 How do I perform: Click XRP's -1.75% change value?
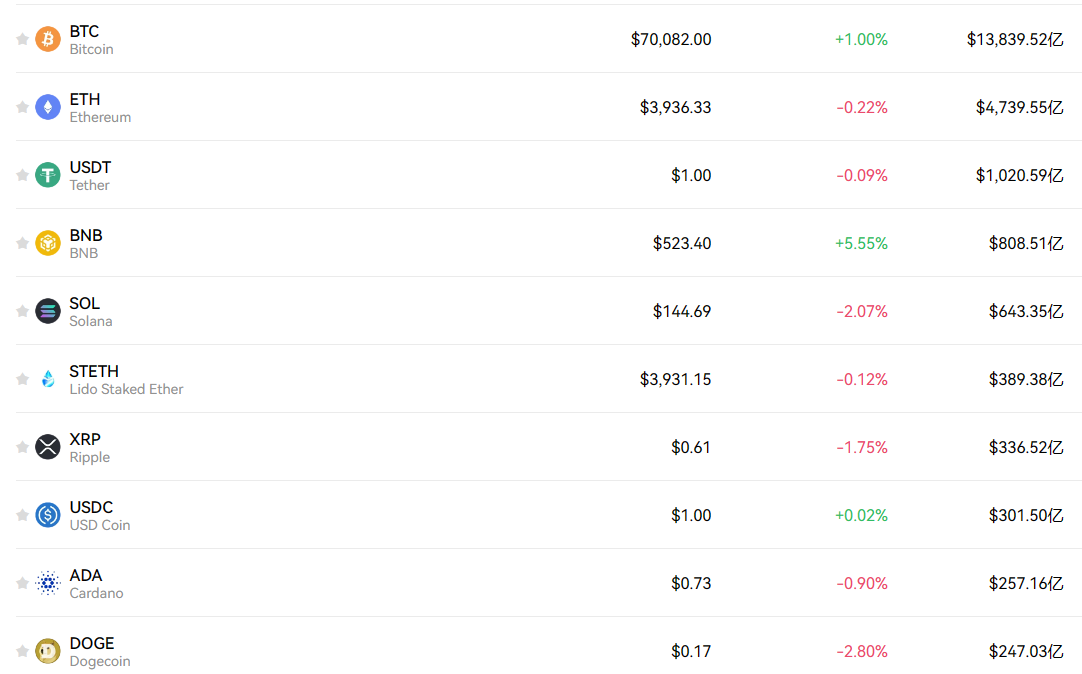(x=862, y=448)
